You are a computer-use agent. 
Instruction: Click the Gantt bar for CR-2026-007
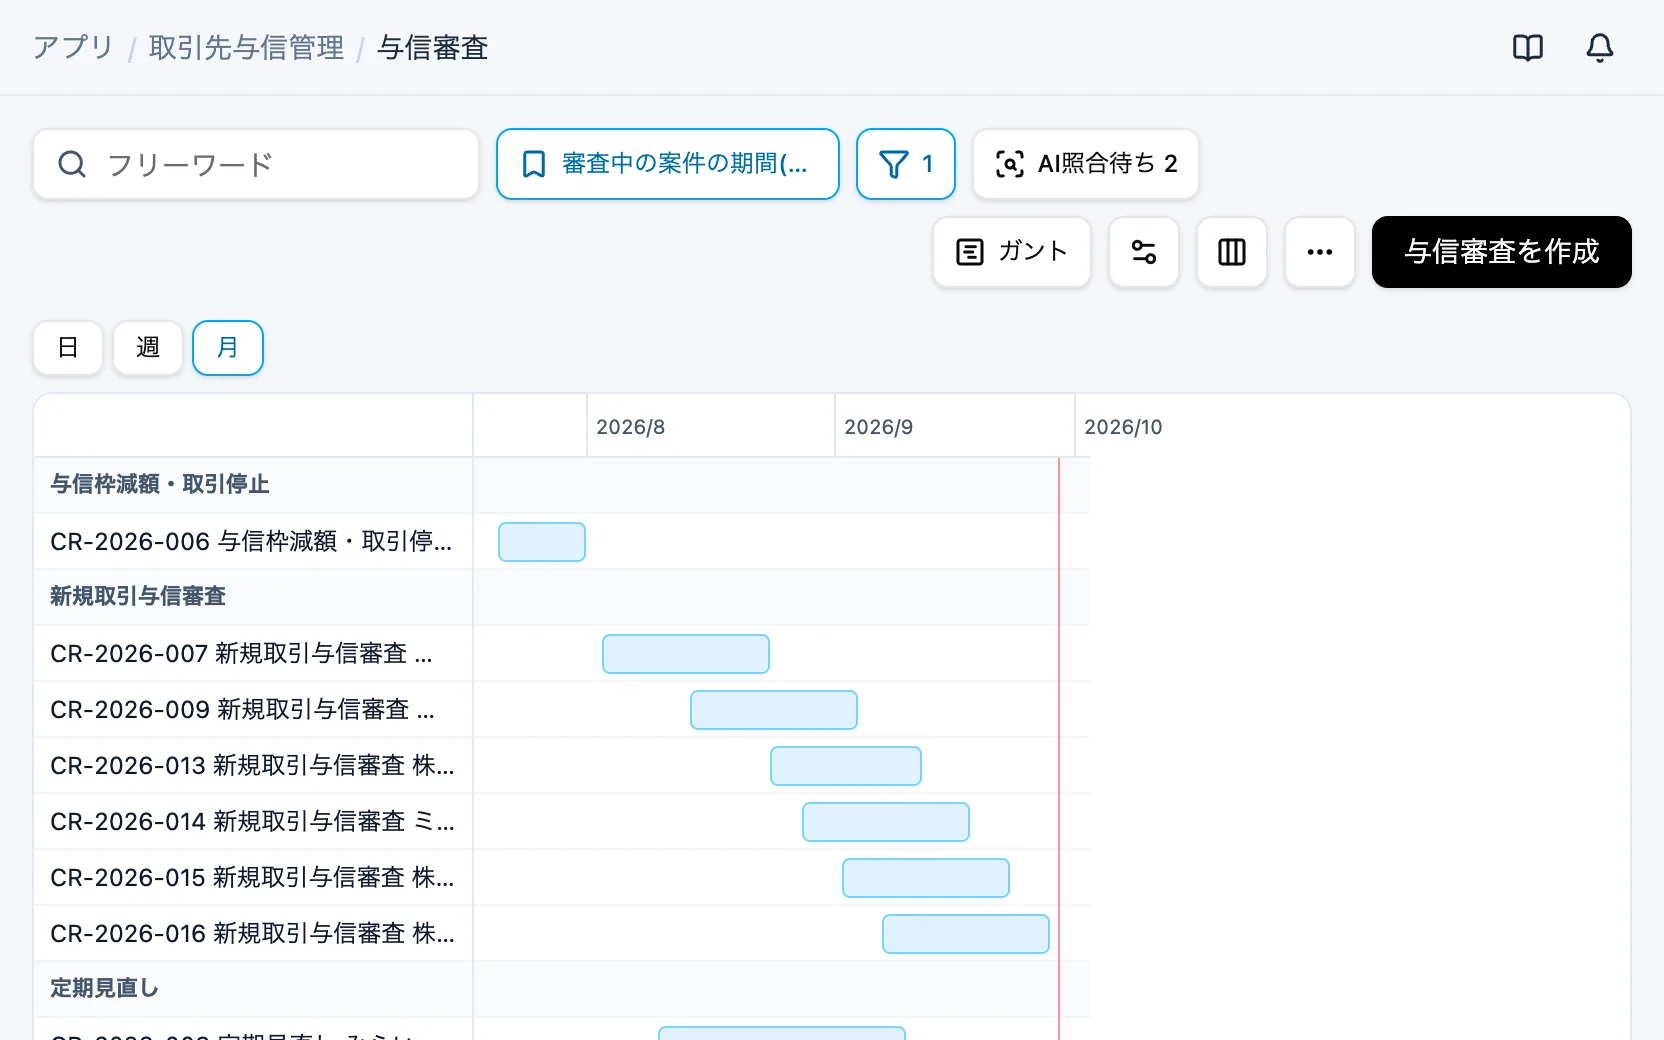(686, 654)
